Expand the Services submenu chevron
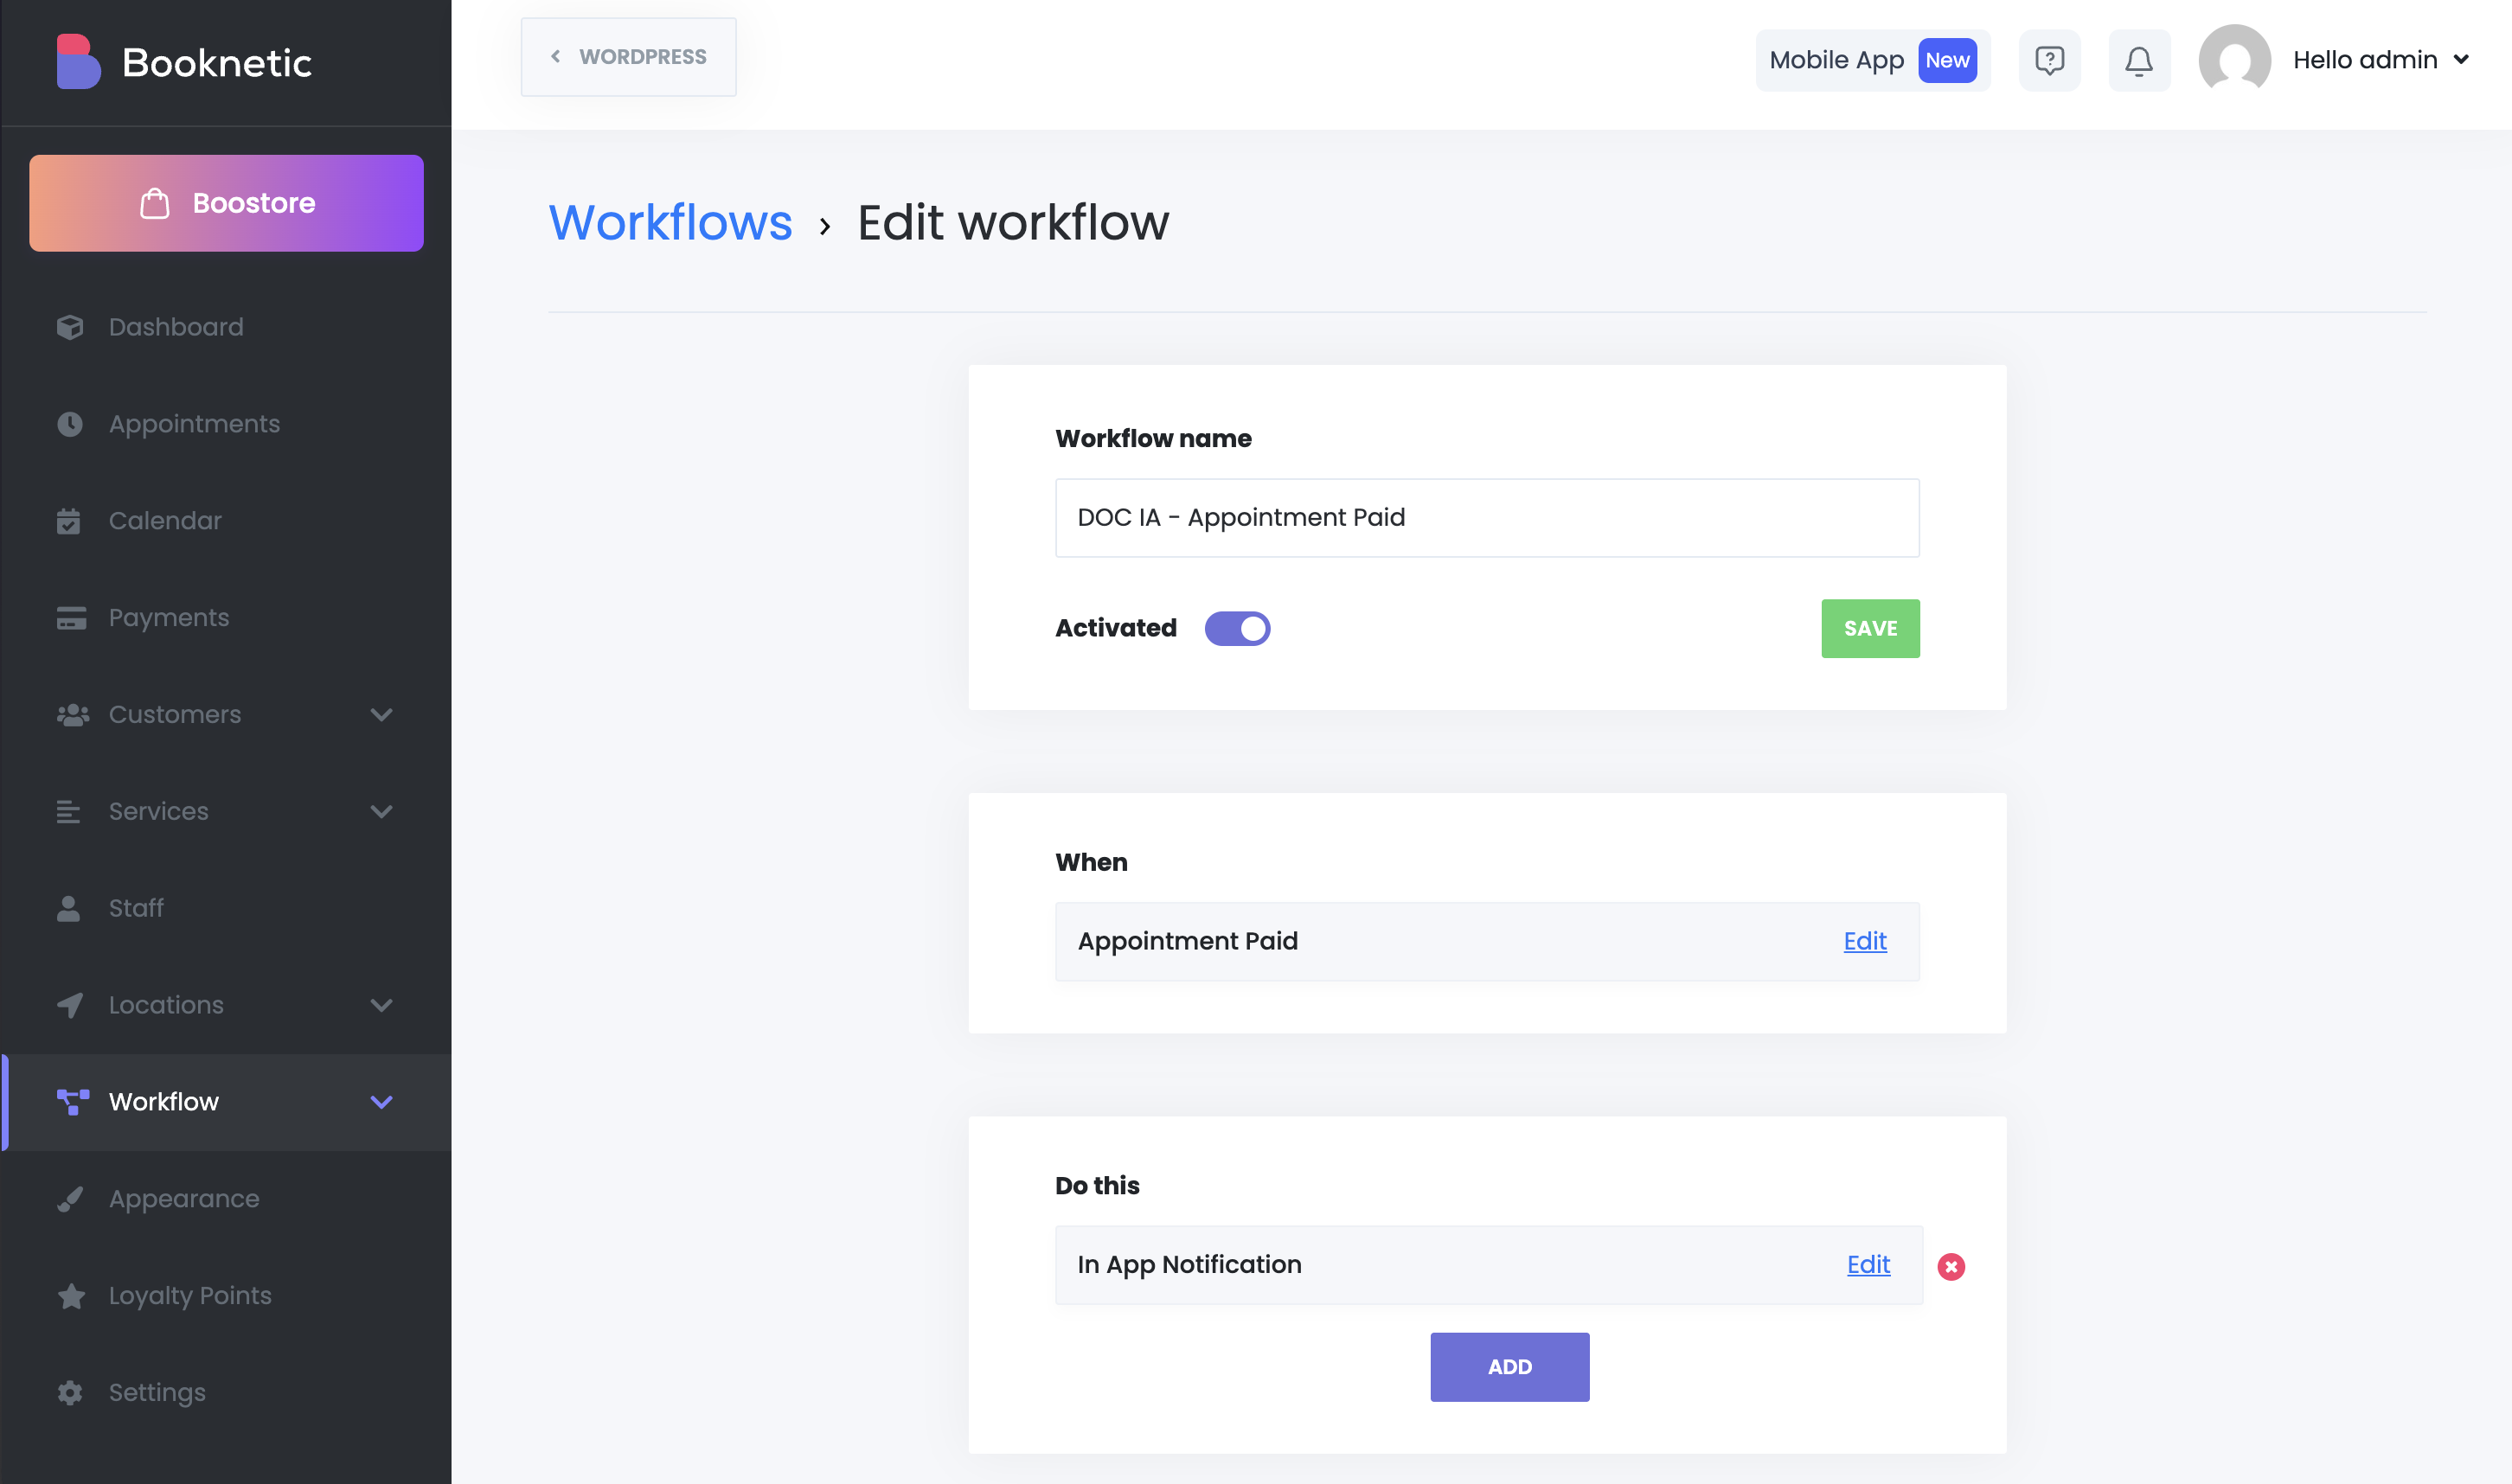2512x1484 pixels. [x=381, y=811]
